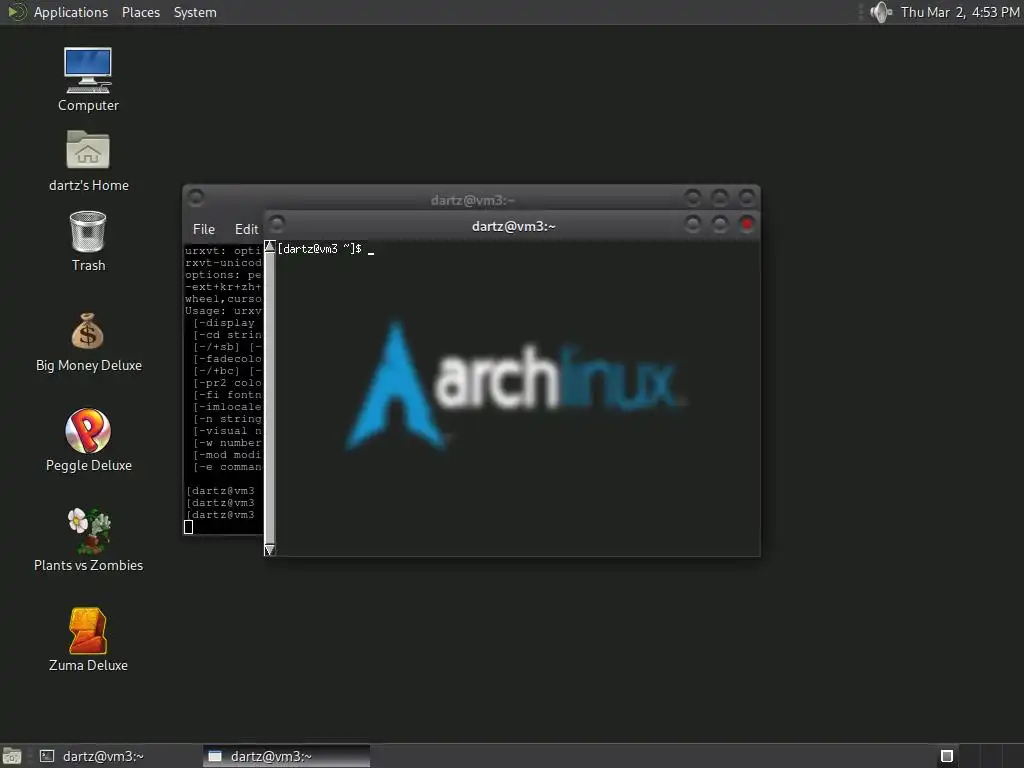
Task: Click the front terminal's scrollbar track
Action: tap(270, 398)
